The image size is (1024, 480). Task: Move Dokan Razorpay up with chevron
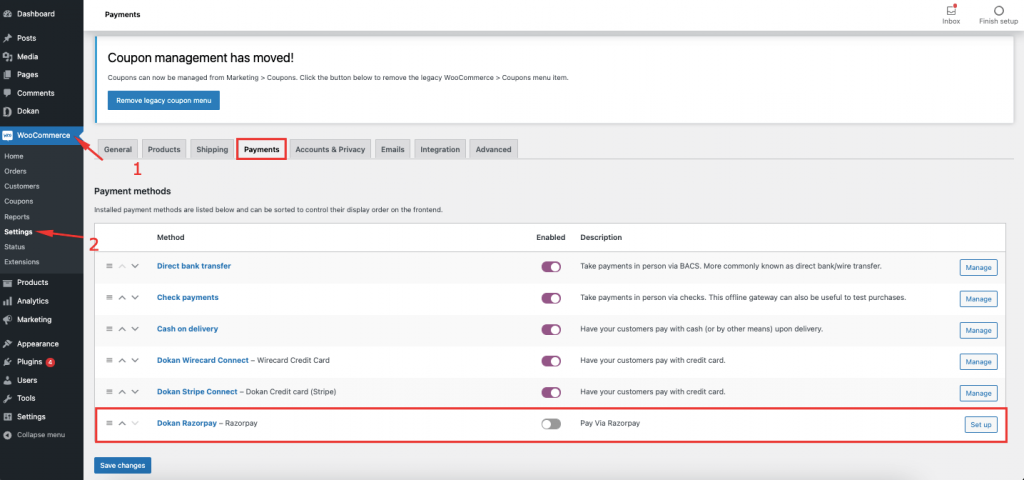(x=122, y=424)
